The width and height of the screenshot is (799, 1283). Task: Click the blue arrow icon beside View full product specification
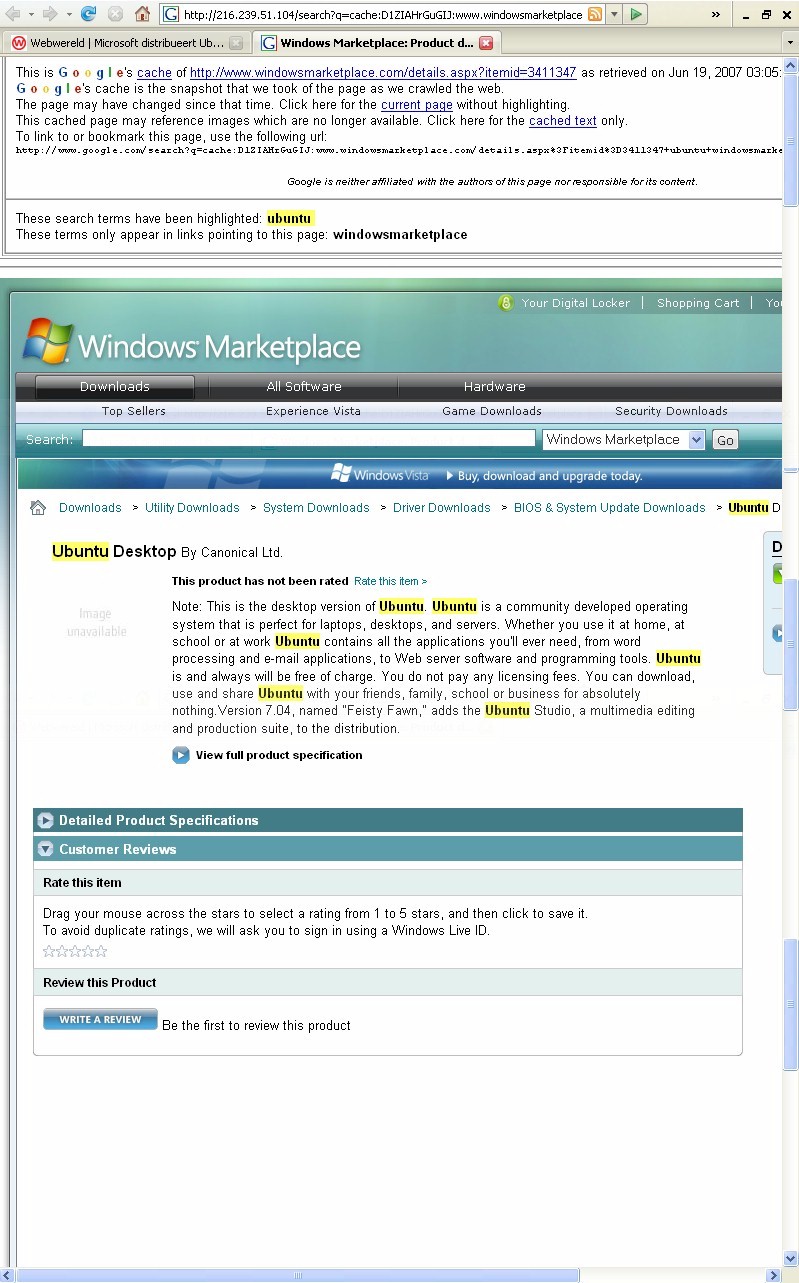tap(181, 755)
